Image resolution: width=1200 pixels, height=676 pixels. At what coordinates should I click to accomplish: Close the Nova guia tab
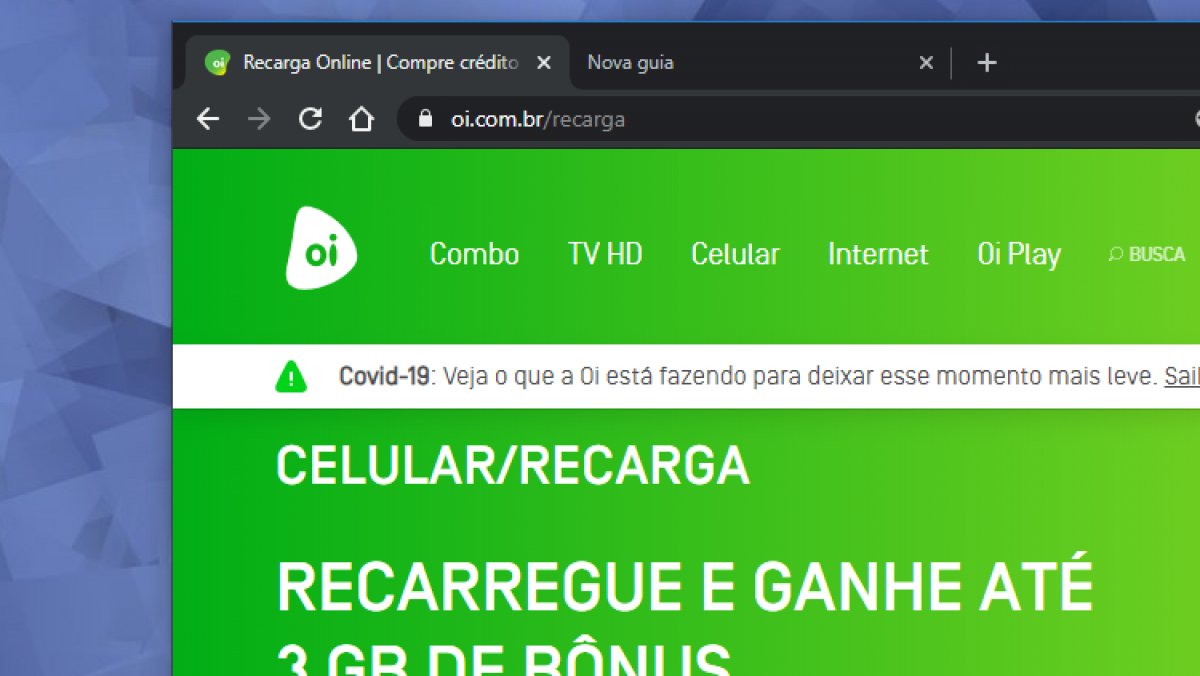click(x=926, y=63)
